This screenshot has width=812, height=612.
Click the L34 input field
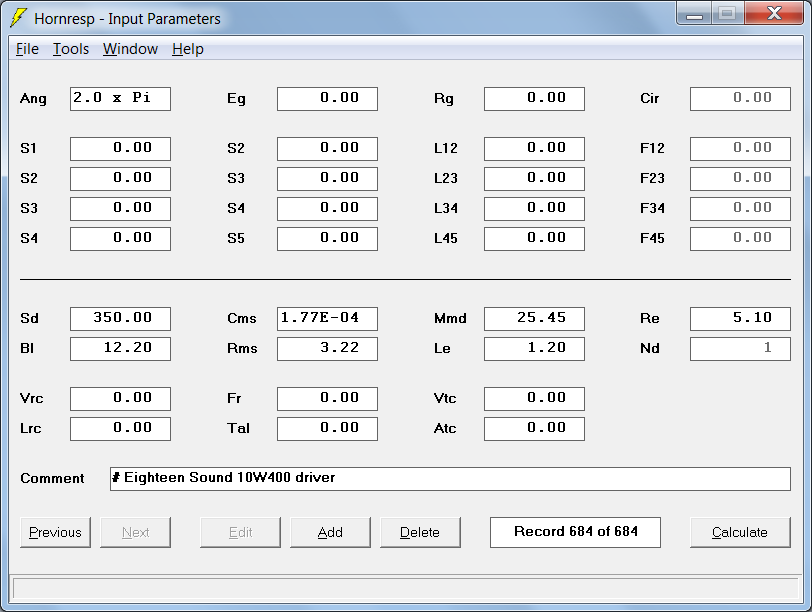coord(534,209)
